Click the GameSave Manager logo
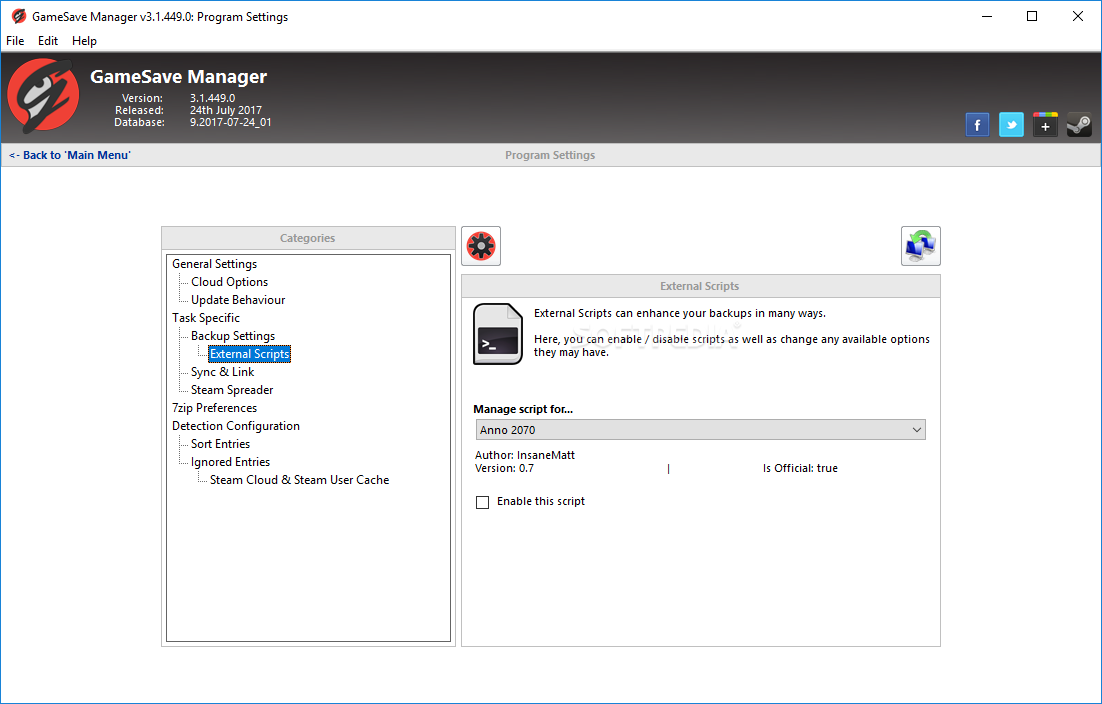The image size is (1102, 704). click(44, 96)
